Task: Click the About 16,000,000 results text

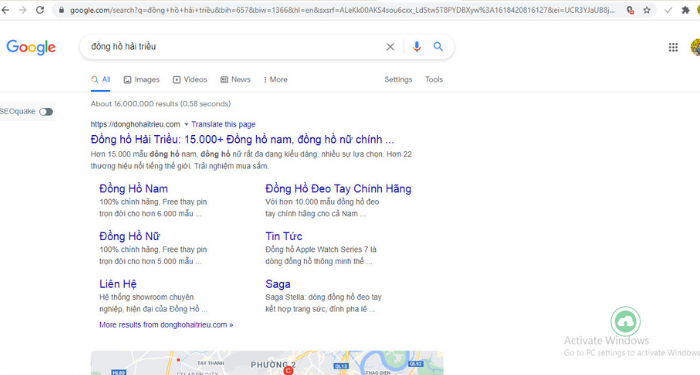Action: pyautogui.click(x=161, y=104)
